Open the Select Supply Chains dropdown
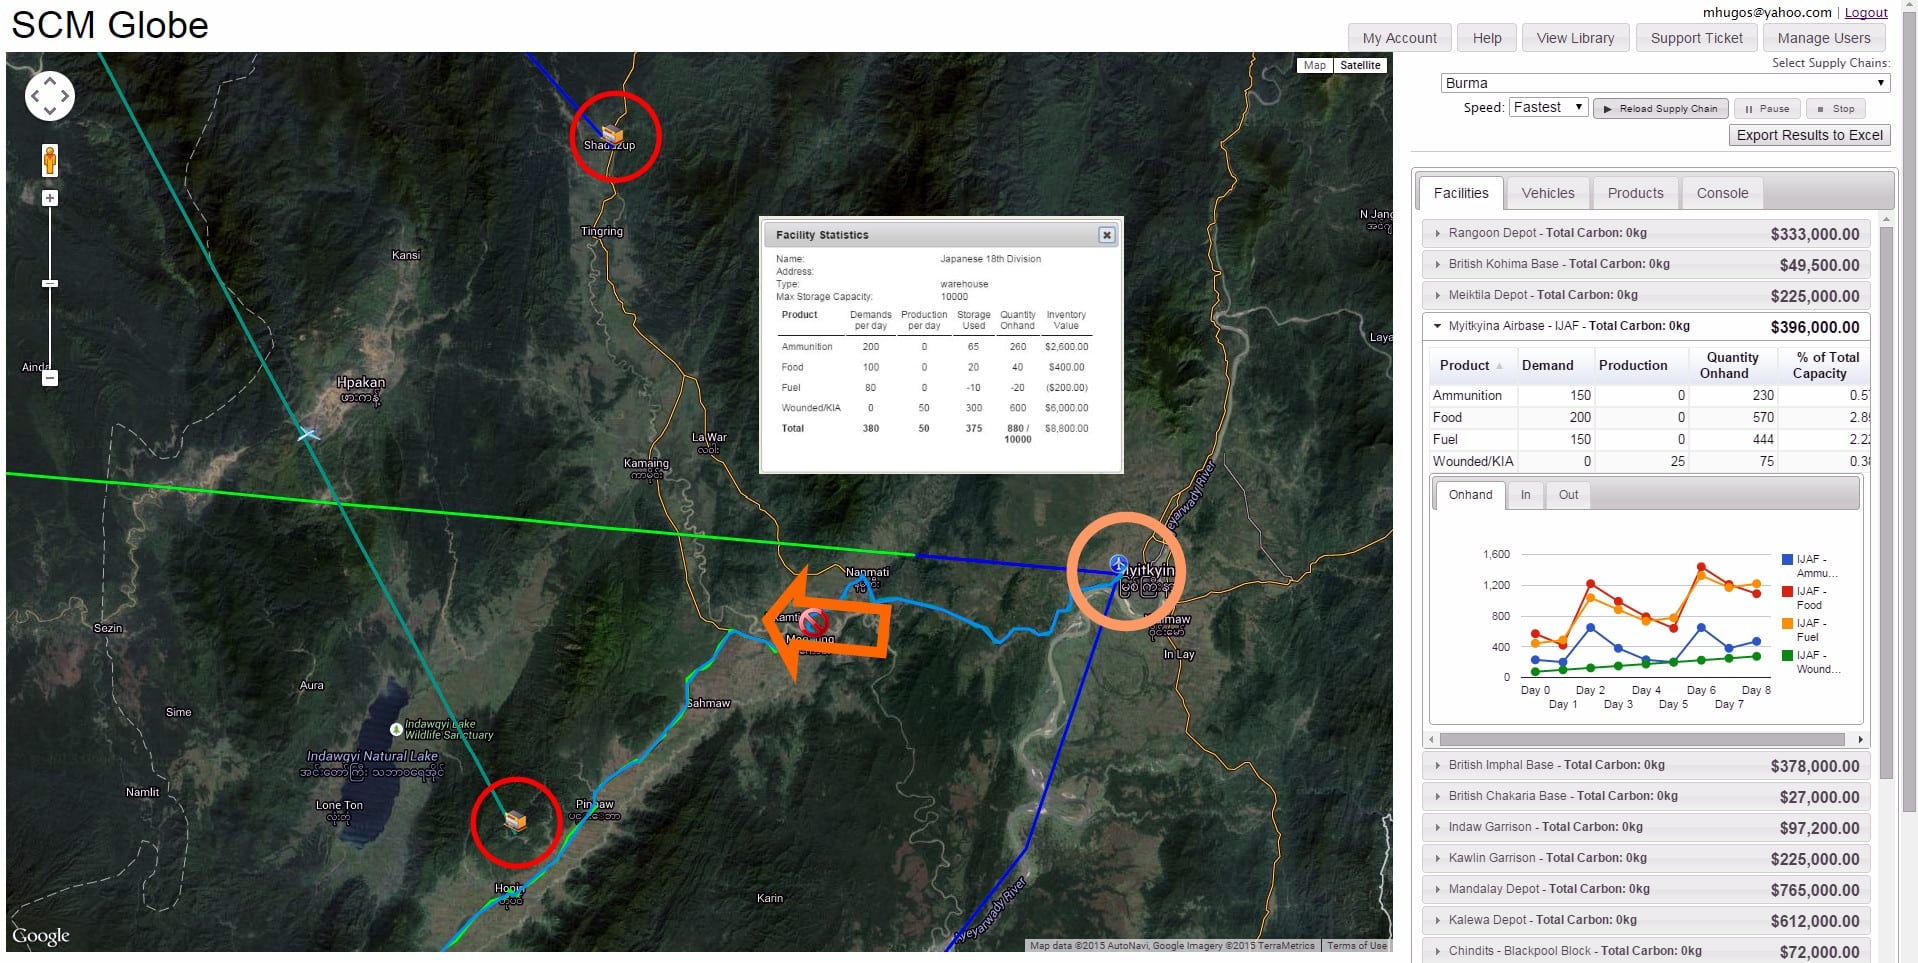This screenshot has width=1918, height=963. point(1665,83)
